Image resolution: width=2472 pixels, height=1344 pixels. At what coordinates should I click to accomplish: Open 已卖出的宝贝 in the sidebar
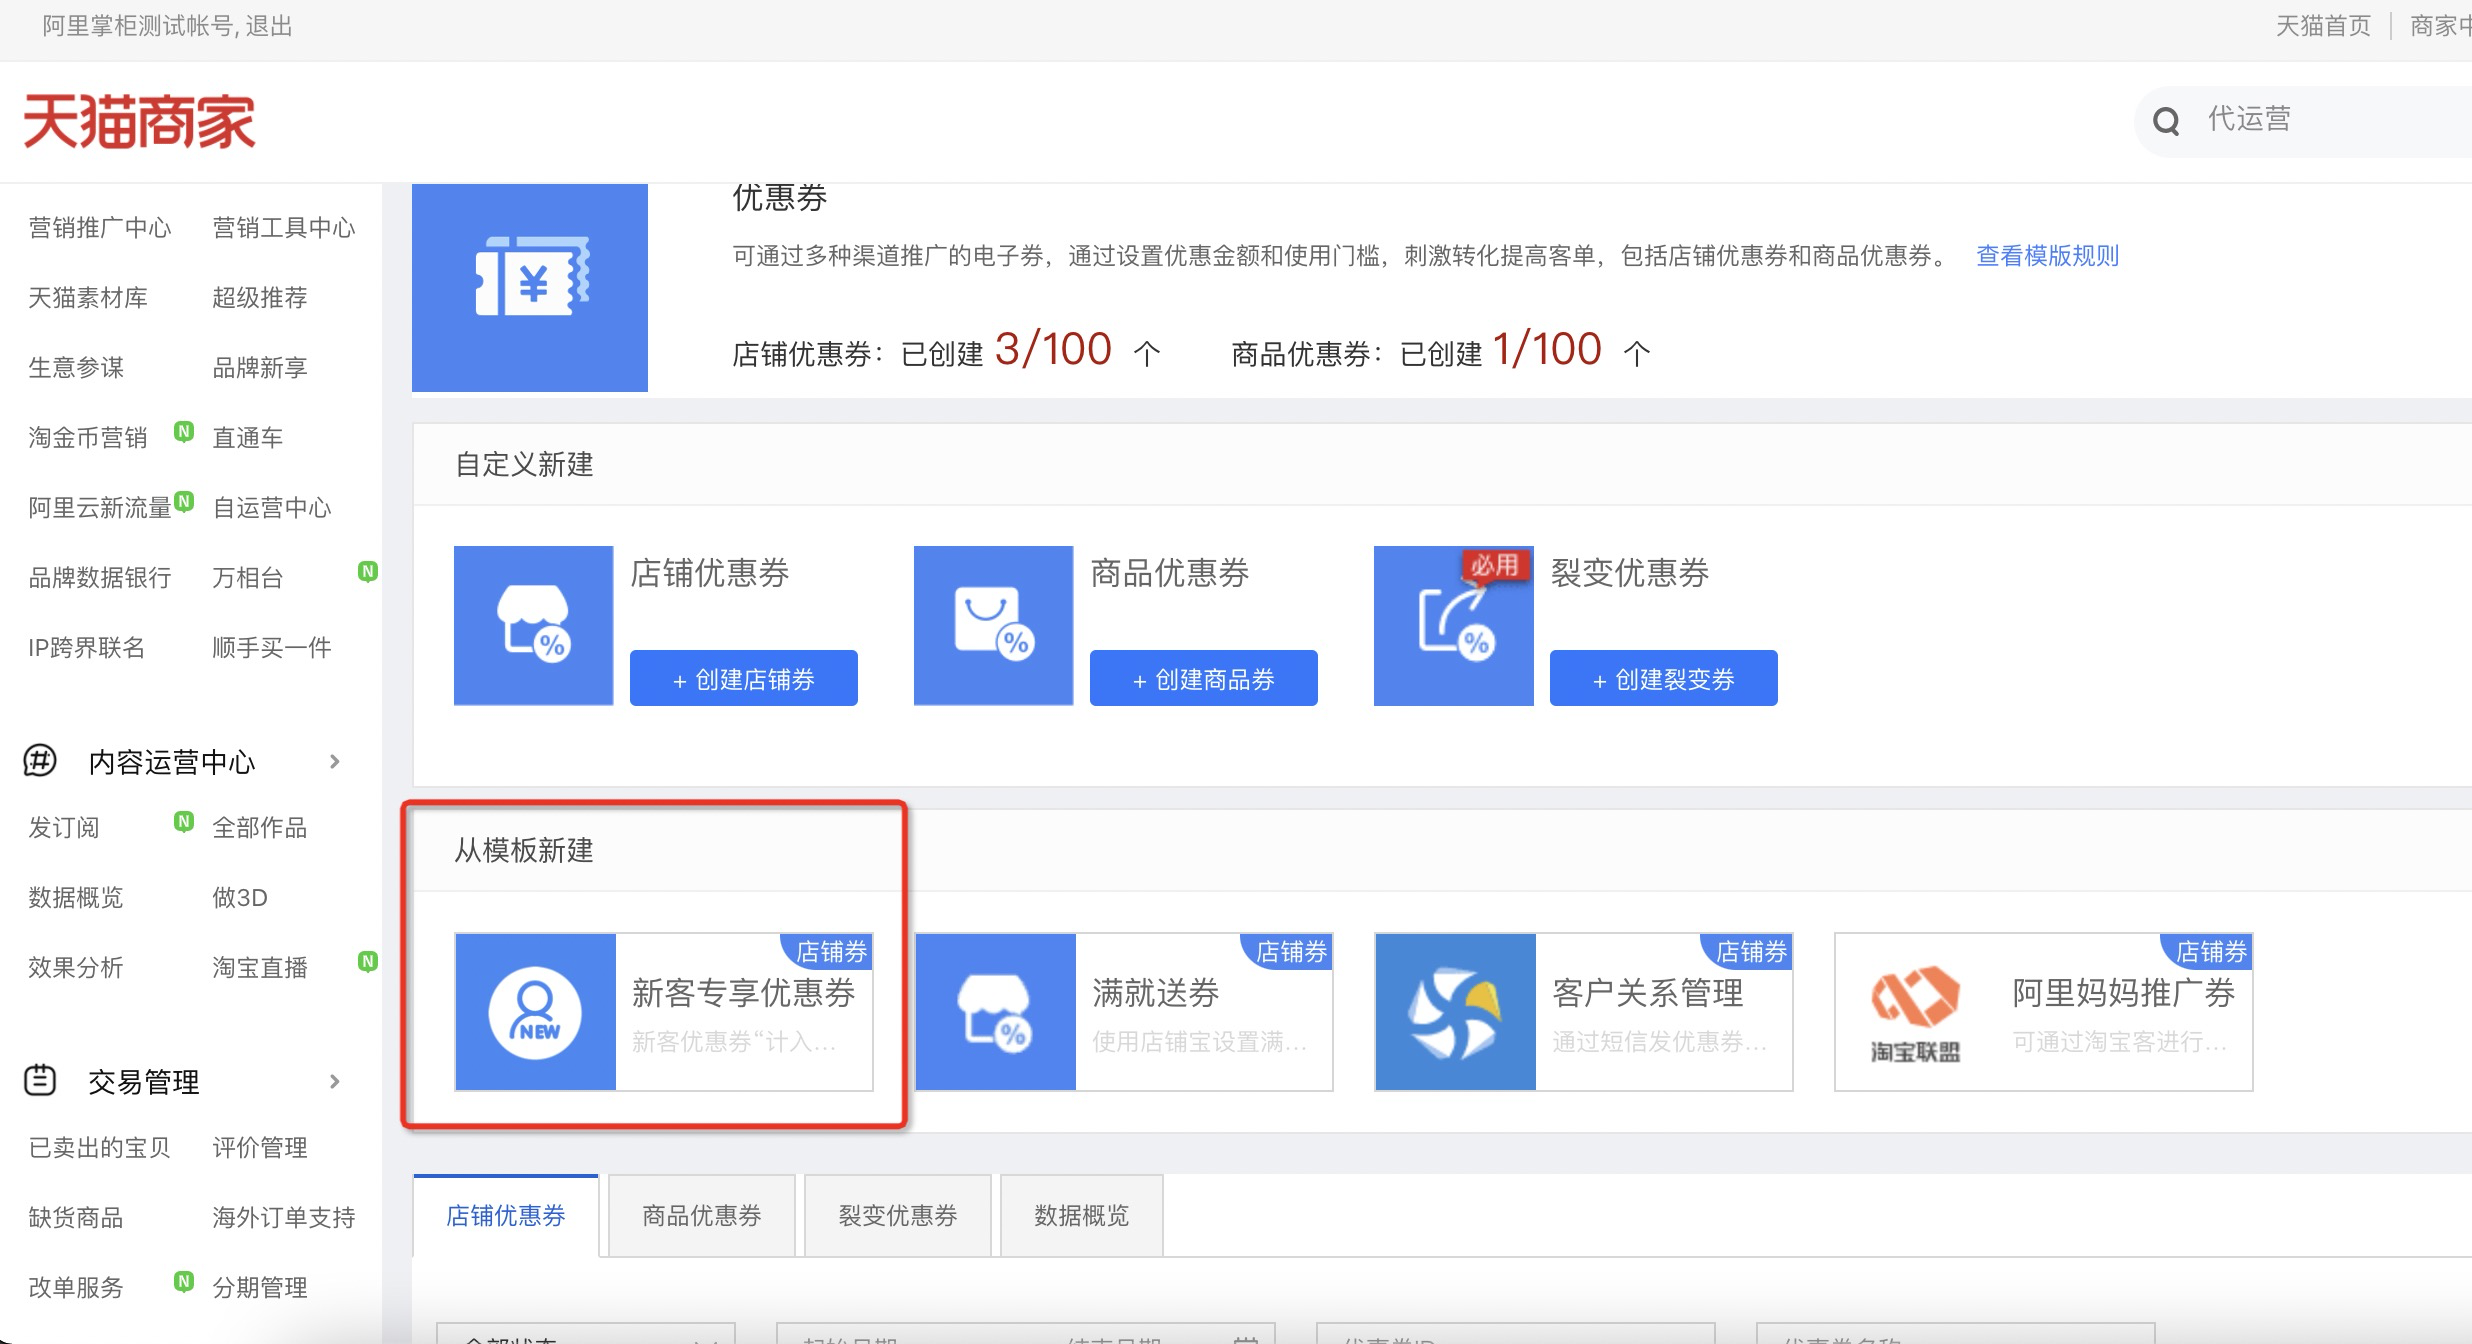coord(100,1148)
